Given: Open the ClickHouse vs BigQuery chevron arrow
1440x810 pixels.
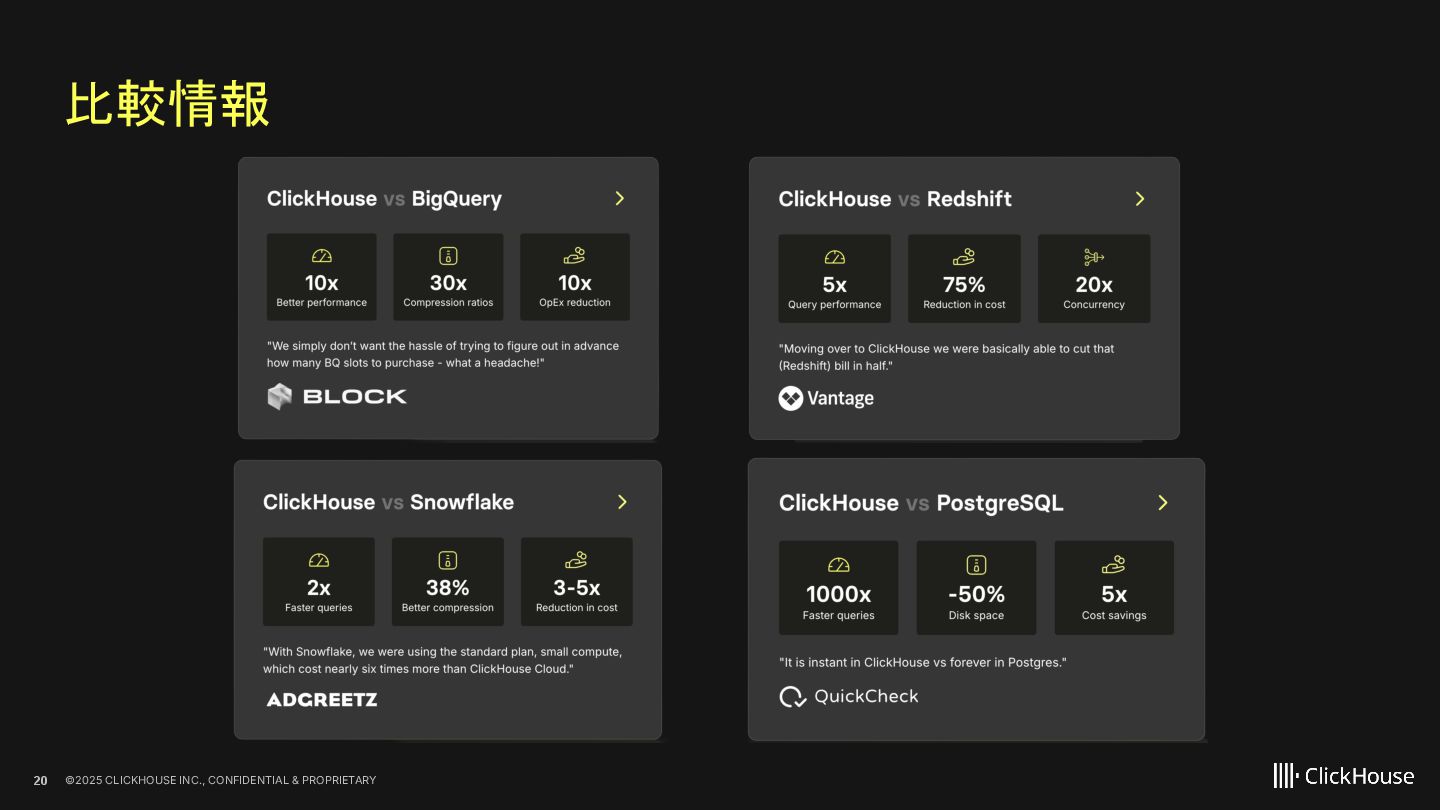Looking at the screenshot, I should [620, 199].
